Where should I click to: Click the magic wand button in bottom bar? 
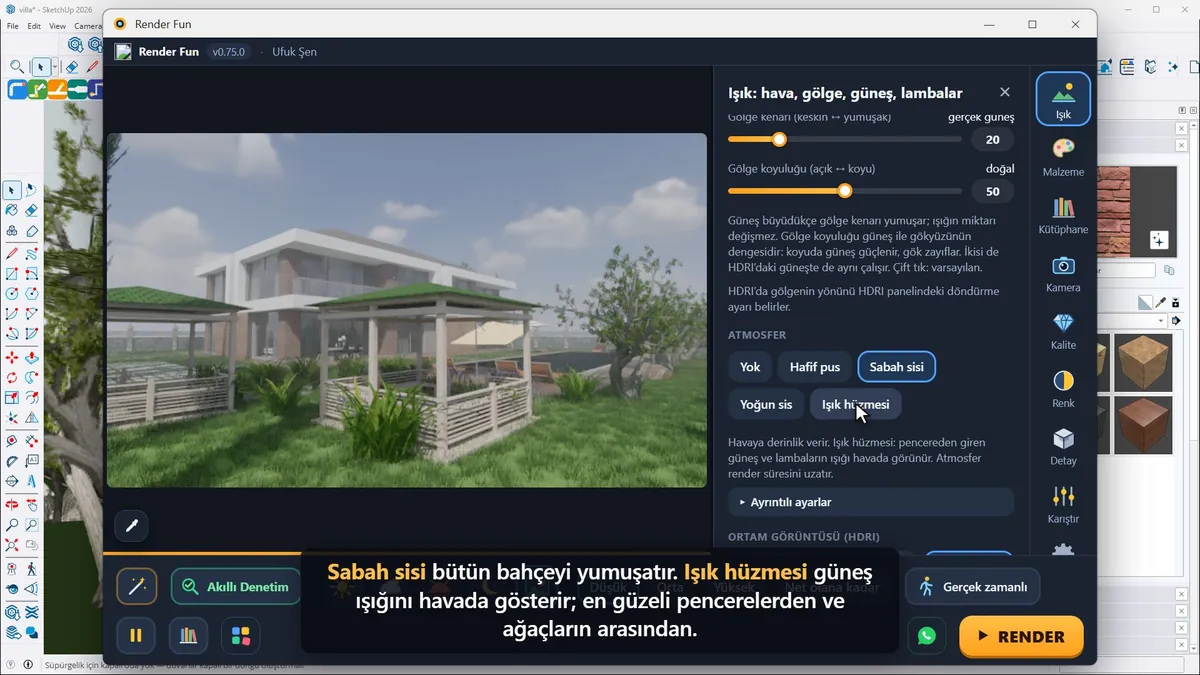pyautogui.click(x=136, y=586)
